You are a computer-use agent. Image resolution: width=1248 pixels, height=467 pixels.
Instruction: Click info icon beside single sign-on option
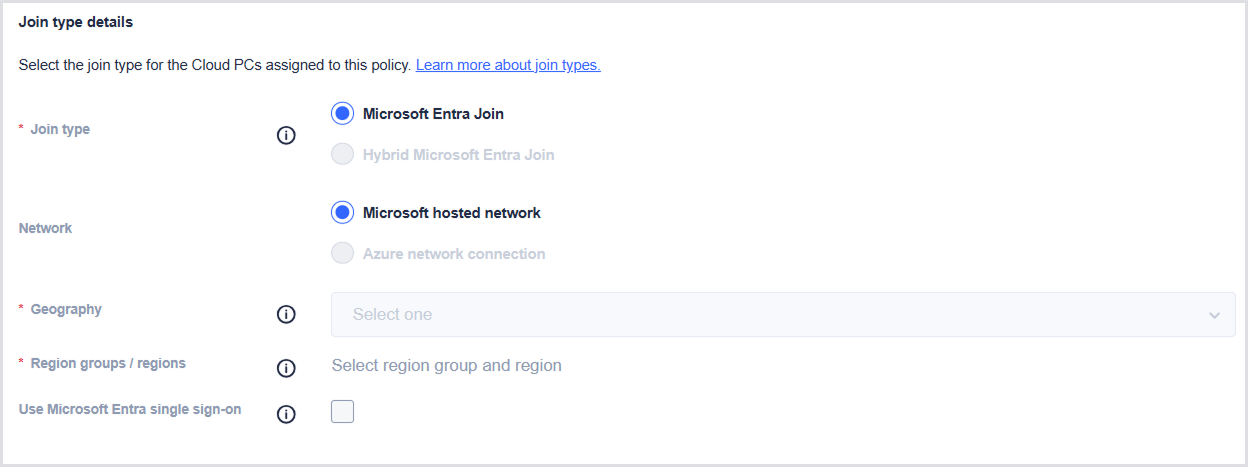coord(286,414)
